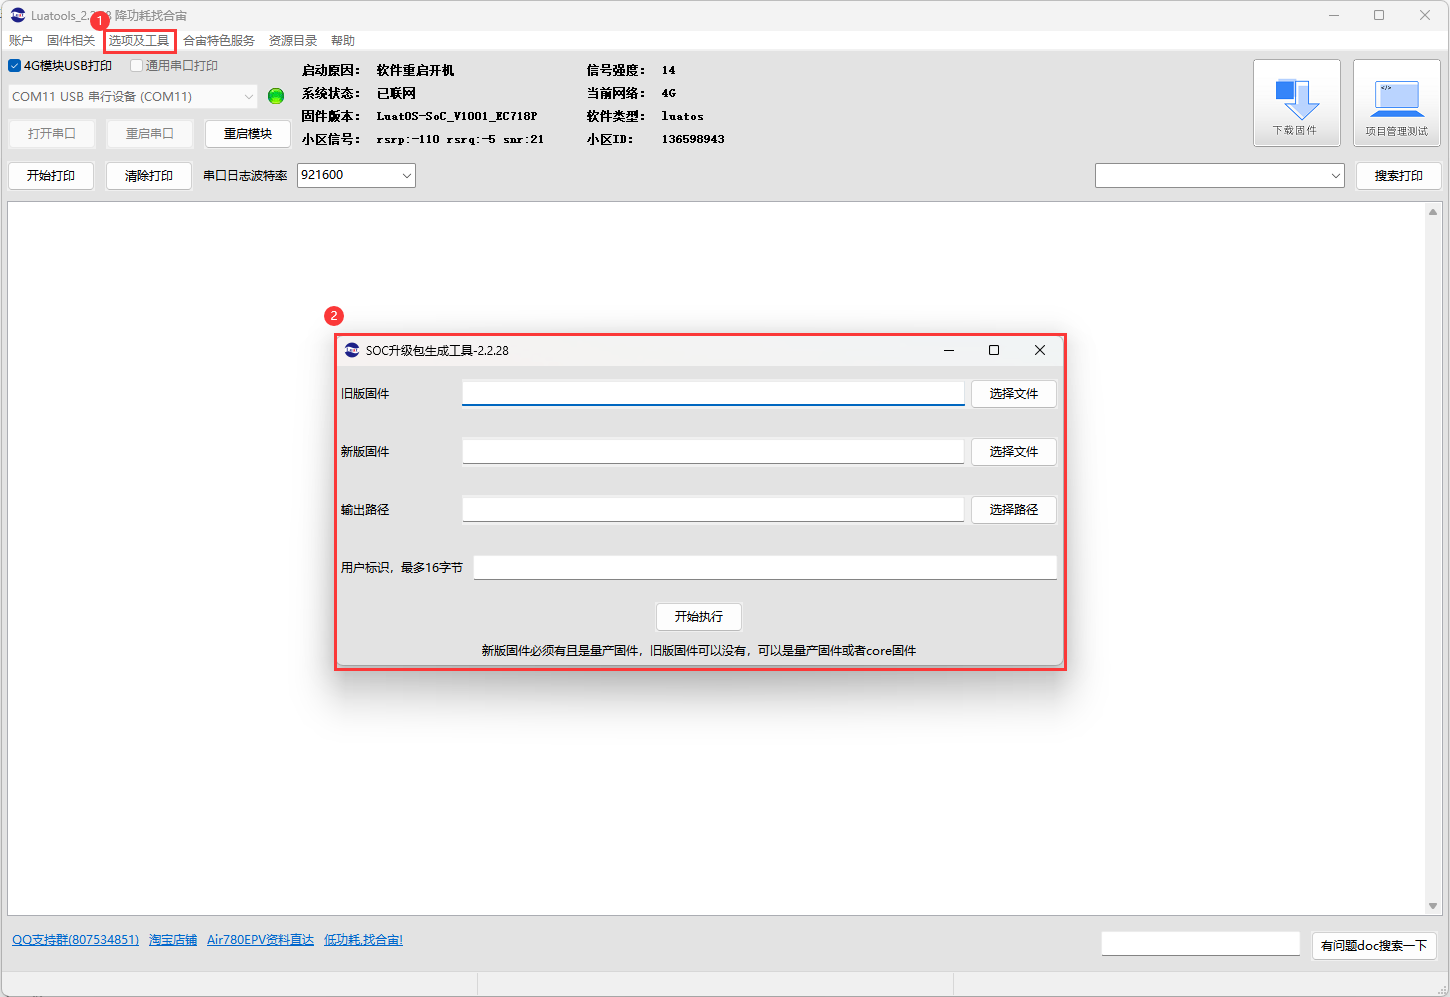Close the SOC升级包生成工具 dialog

1040,350
